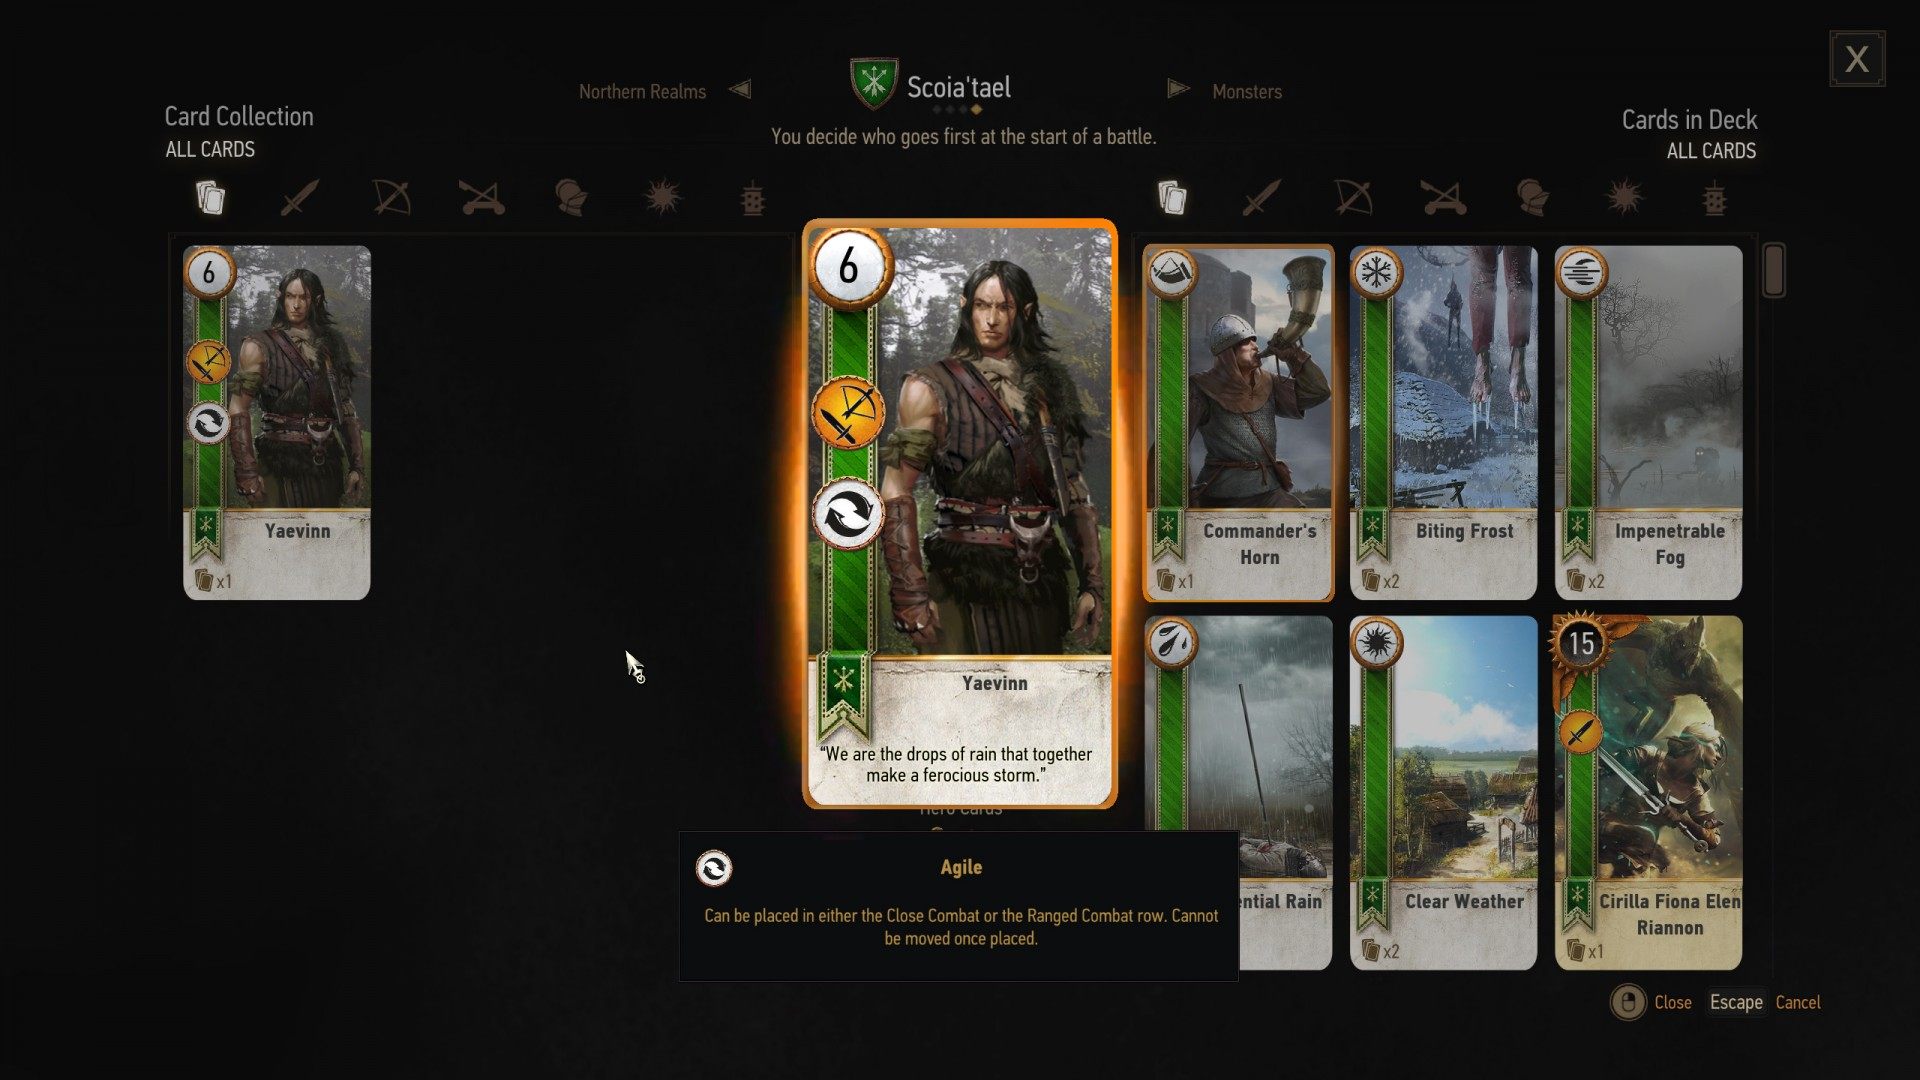This screenshot has width=1920, height=1080.
Task: Filter Card Collection by ranged bow icon
Action: pos(391,197)
